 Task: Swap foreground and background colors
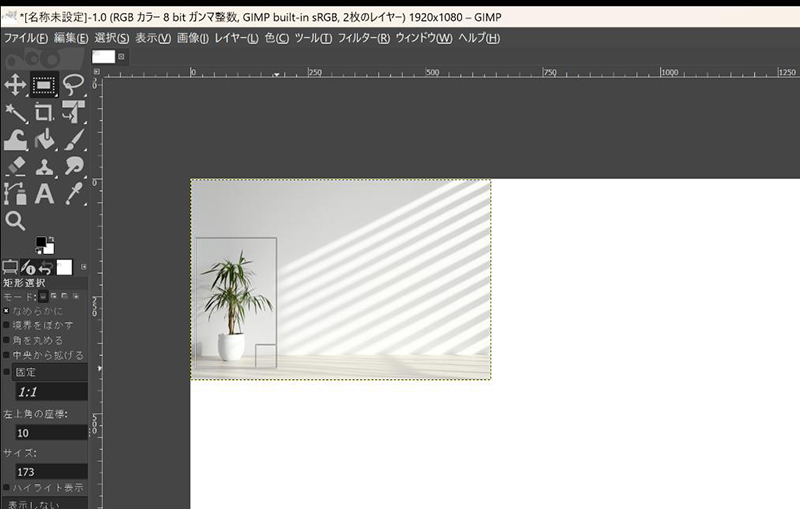[x=51, y=239]
